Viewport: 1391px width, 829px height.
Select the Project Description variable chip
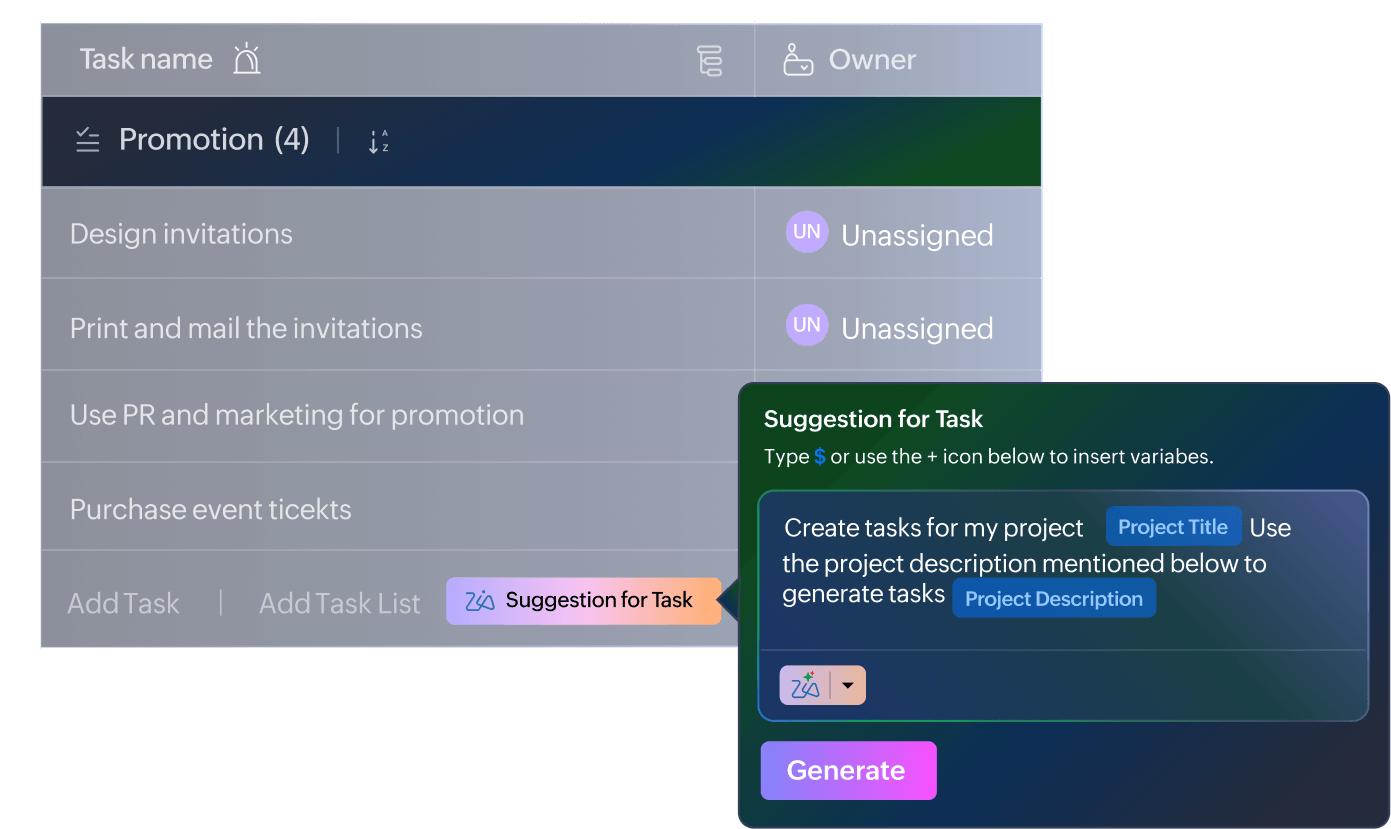click(1053, 597)
